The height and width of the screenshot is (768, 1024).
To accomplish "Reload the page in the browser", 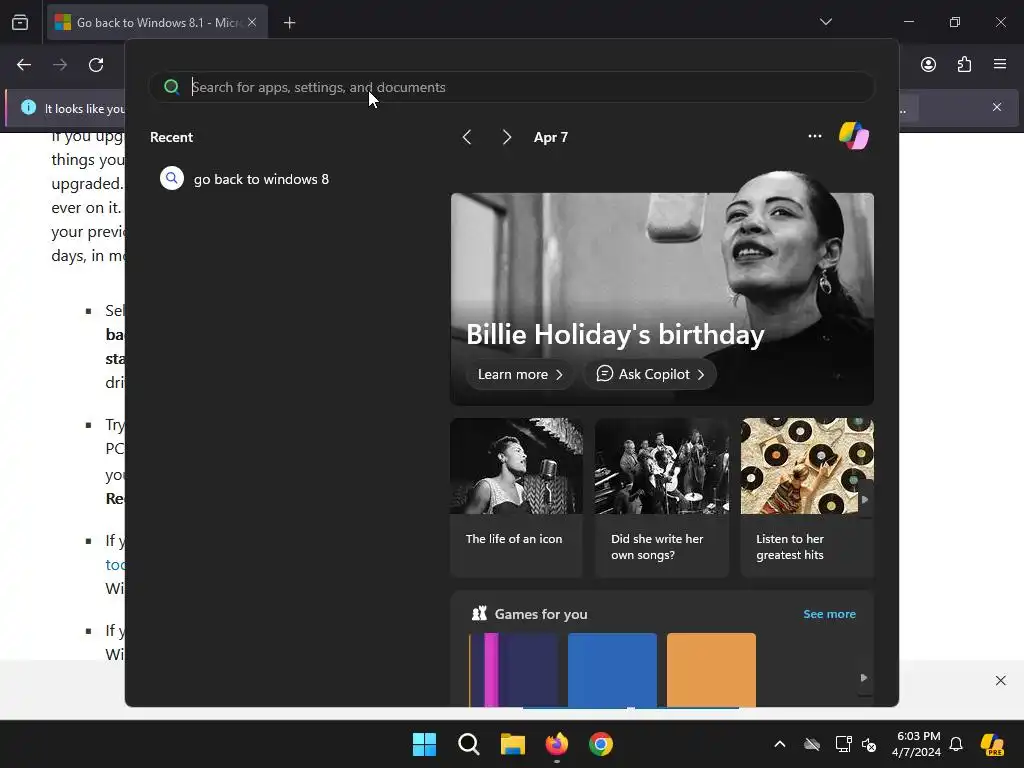I will pos(96,65).
